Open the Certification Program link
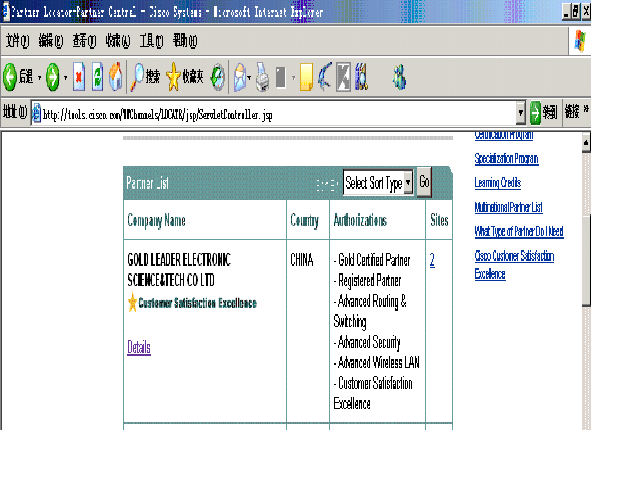This screenshot has height=477, width=620. pos(504,136)
